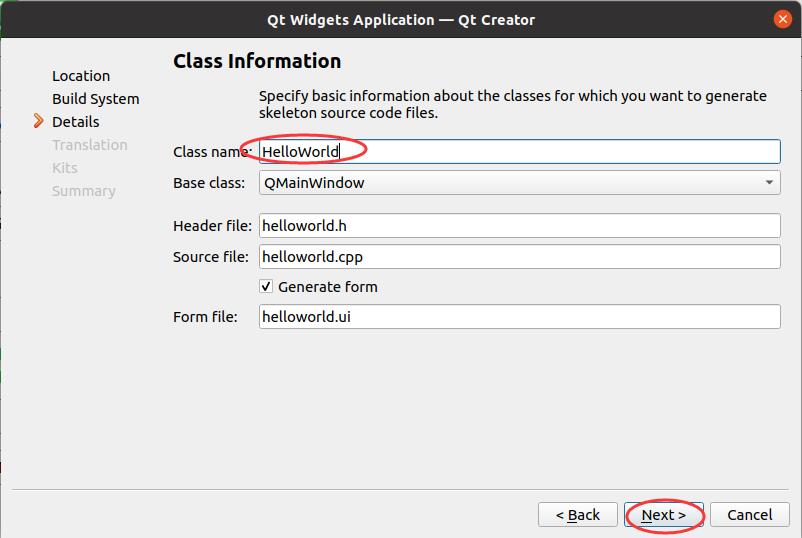Click the Source file label
802x538 pixels.
click(x=210, y=256)
